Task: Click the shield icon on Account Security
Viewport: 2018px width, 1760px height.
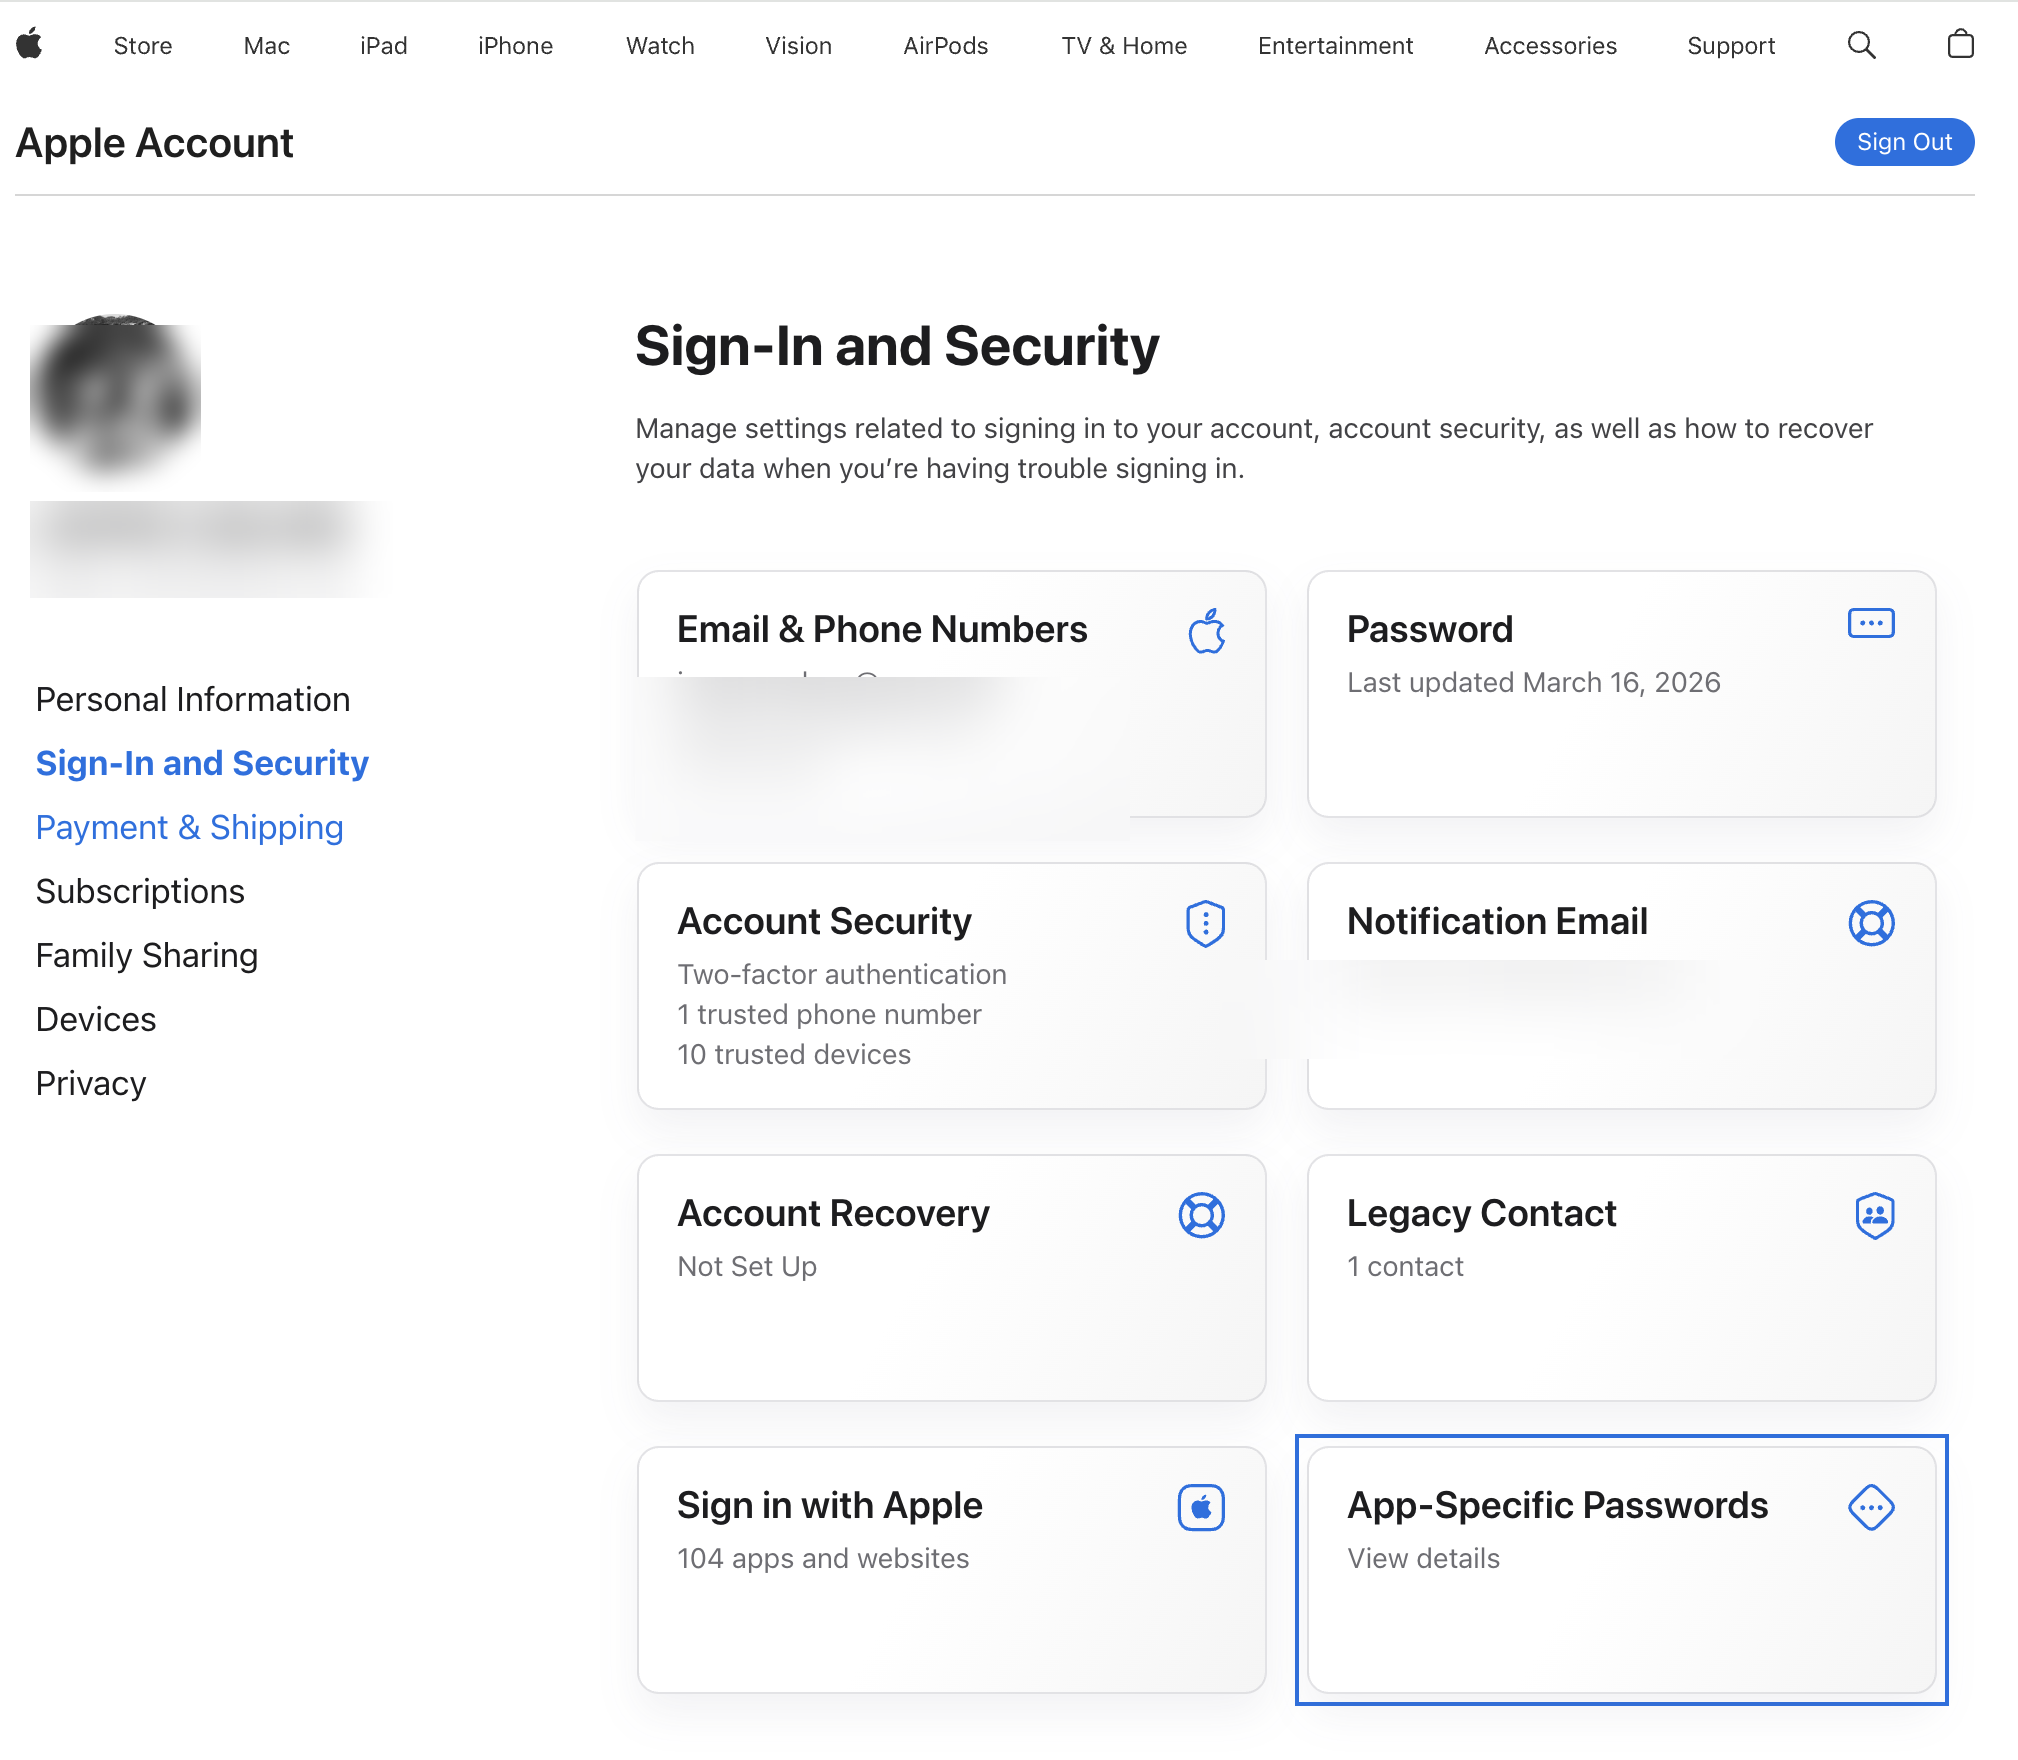Action: click(1205, 923)
